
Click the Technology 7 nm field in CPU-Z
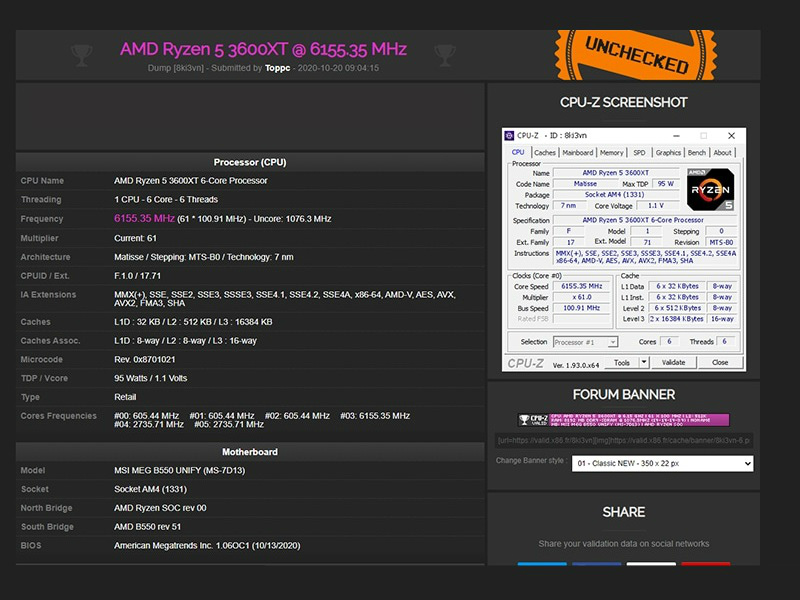[x=568, y=206]
